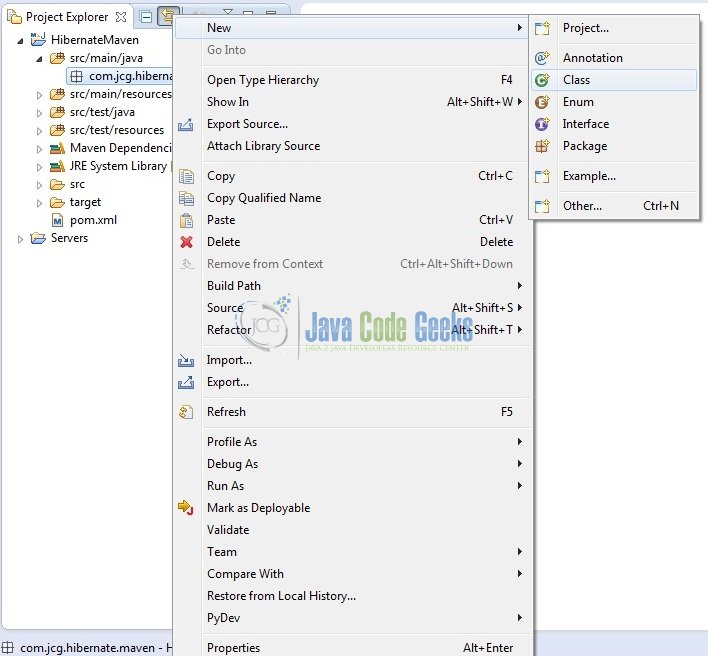Expand the src/main/resources folder
The height and width of the screenshot is (656, 708).
(x=39, y=95)
